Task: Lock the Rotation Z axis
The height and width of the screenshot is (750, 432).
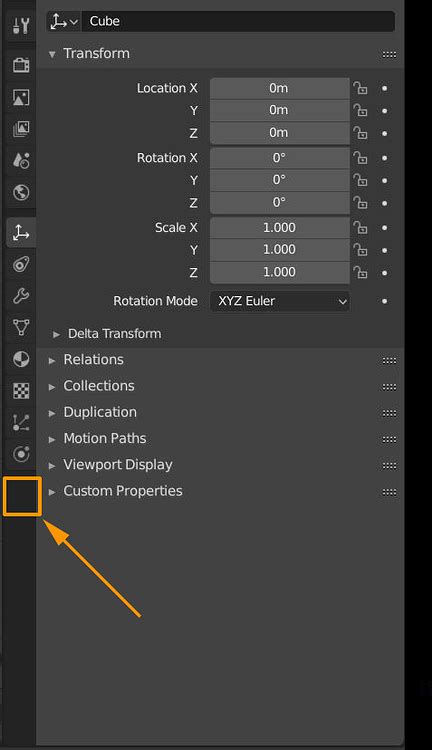Action: 360,203
